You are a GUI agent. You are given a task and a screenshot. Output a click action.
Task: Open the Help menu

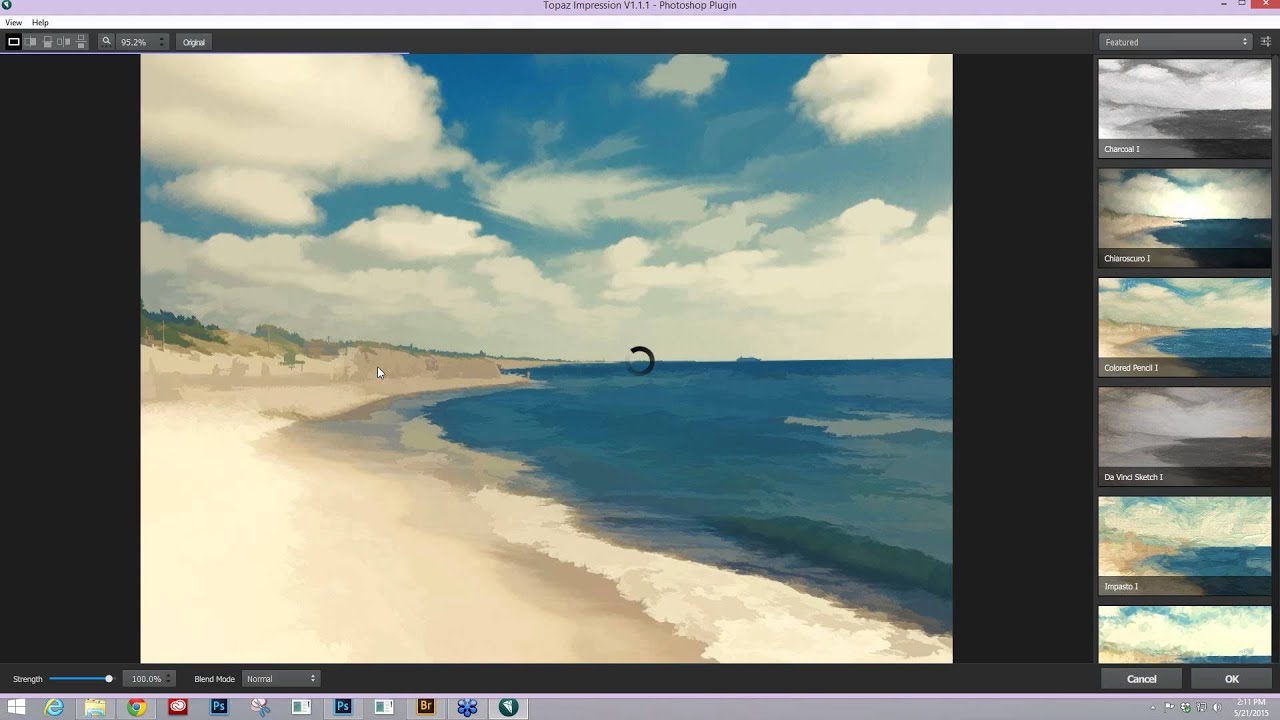click(40, 22)
